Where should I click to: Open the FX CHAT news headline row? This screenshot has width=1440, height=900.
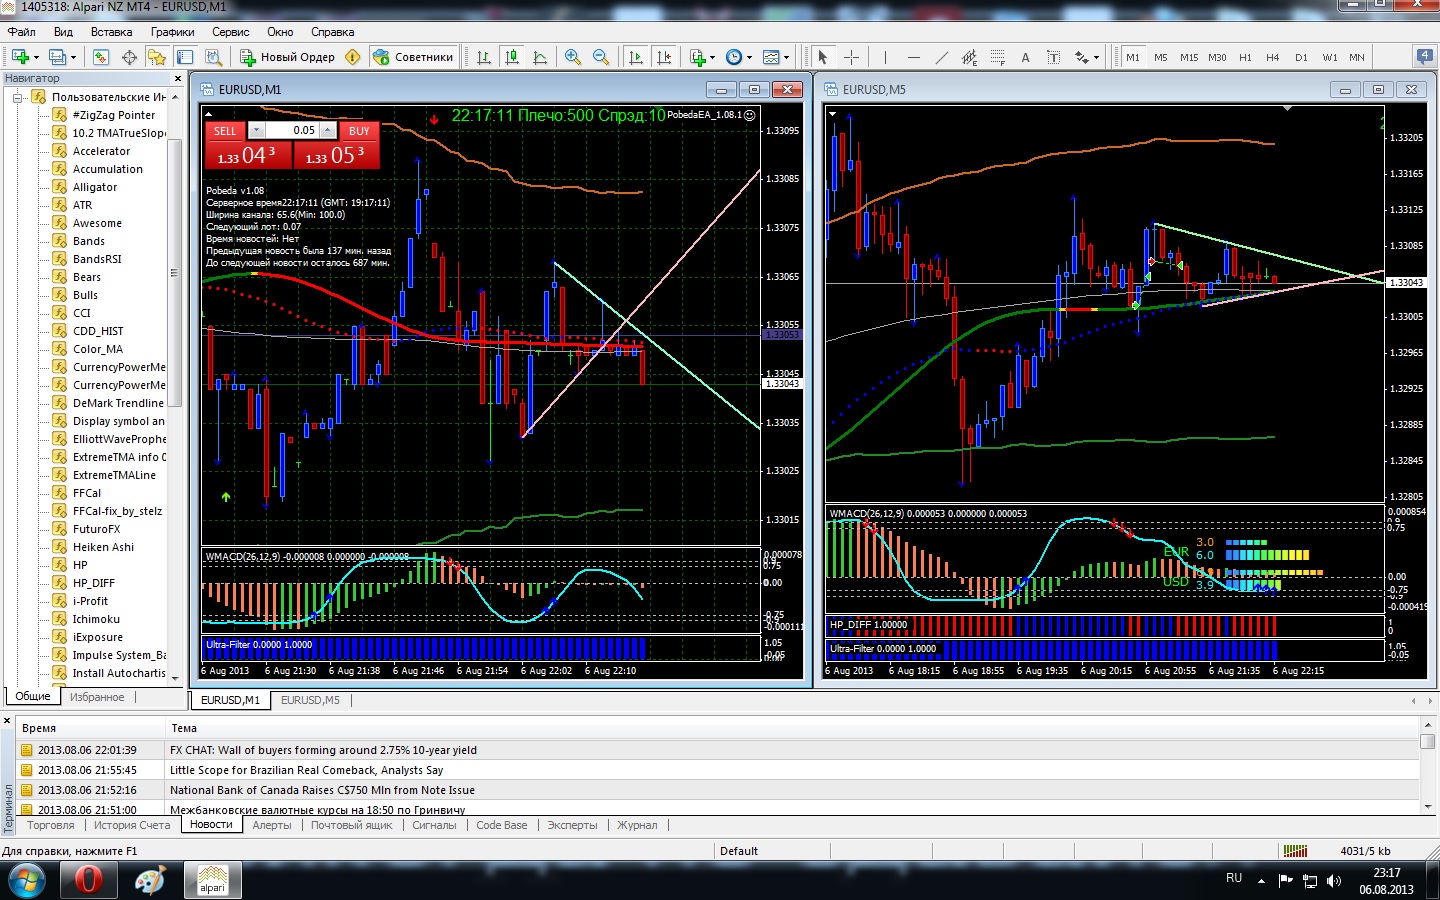pyautogui.click(x=718, y=750)
